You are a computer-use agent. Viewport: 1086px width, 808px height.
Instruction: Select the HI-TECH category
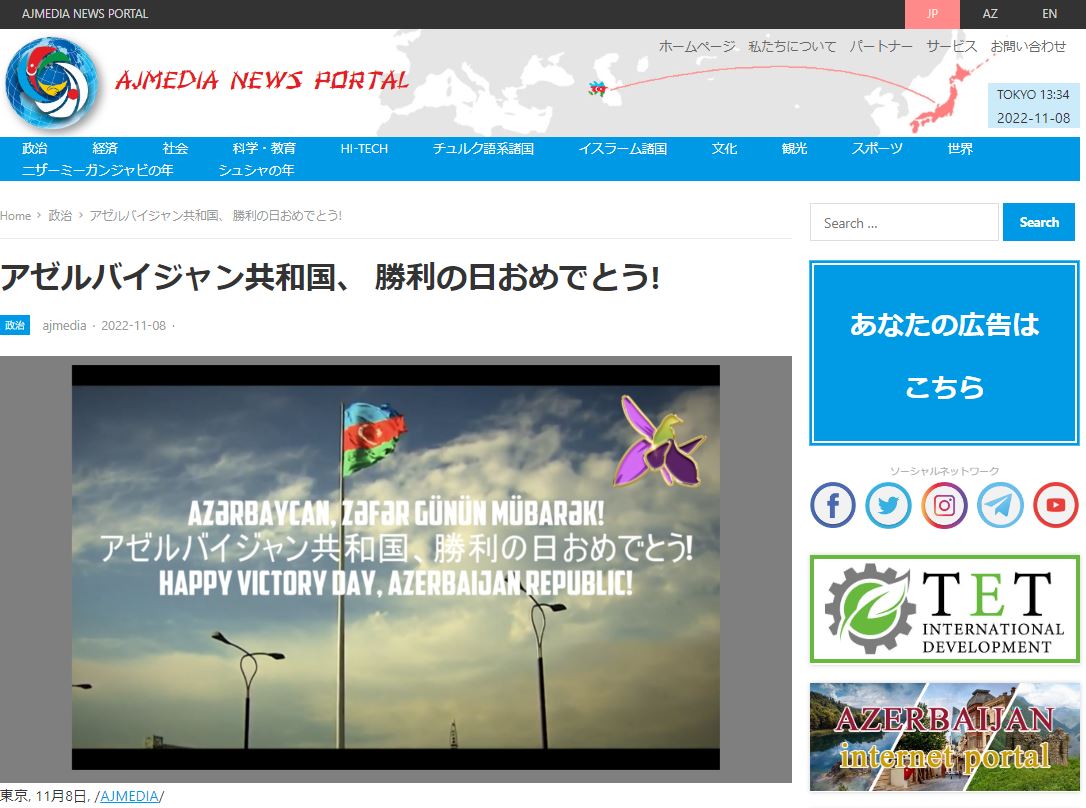[364, 148]
